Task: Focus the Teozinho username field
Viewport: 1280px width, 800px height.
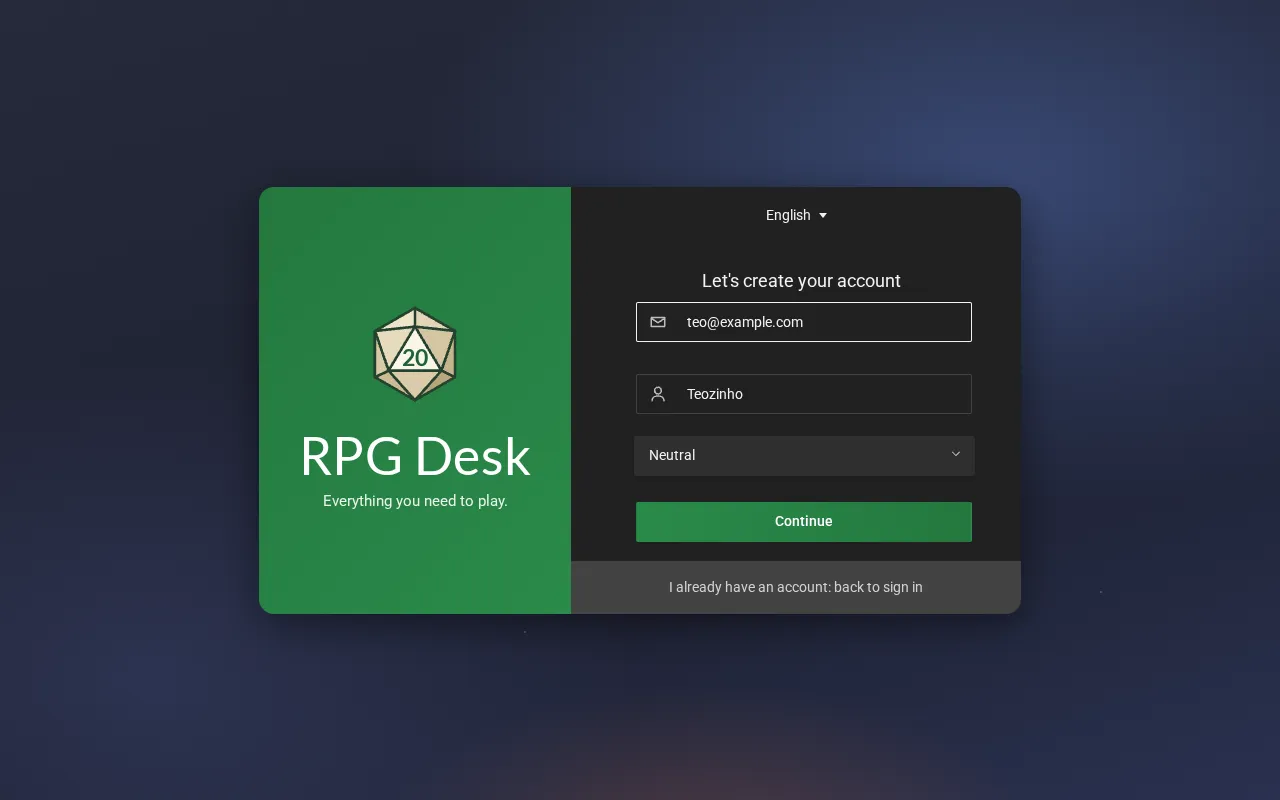Action: tap(804, 394)
